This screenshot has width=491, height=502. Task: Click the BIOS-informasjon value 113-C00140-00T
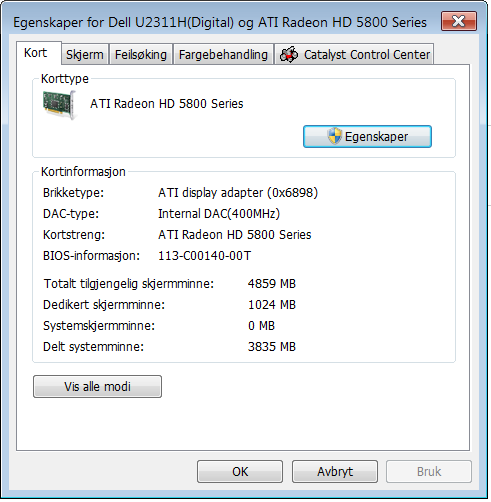(x=204, y=256)
